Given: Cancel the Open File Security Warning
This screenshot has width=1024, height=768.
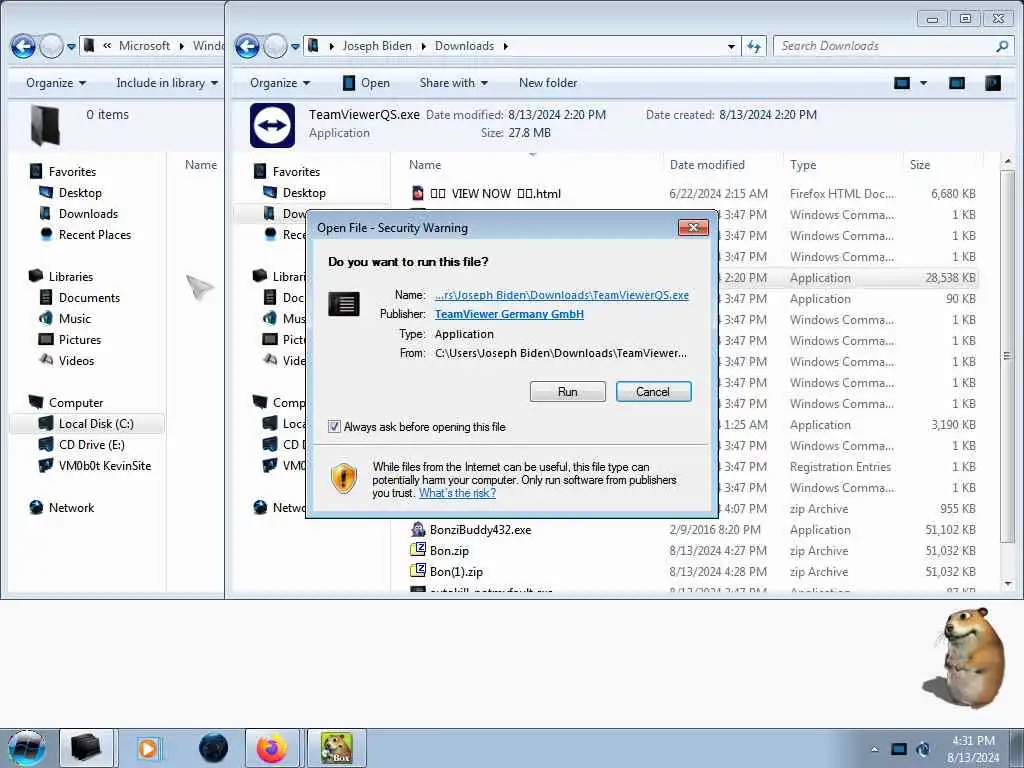Looking at the screenshot, I should click(653, 392).
